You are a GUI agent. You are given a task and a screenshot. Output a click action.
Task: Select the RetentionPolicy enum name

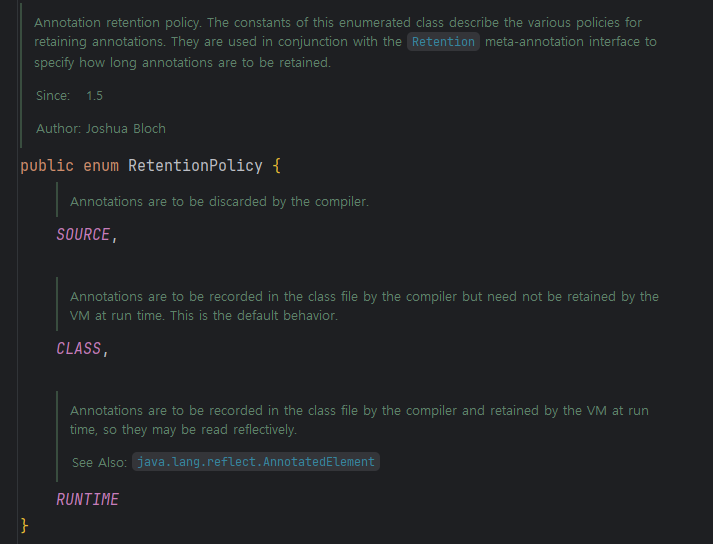click(195, 165)
